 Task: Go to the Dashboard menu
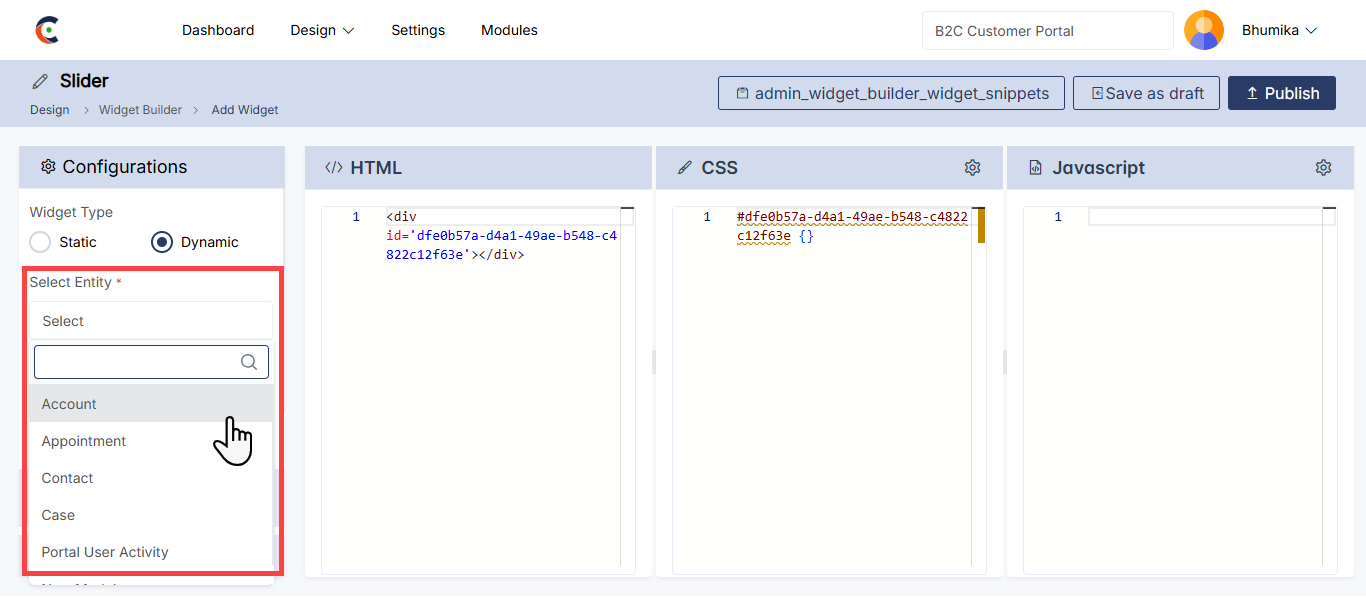click(x=218, y=30)
